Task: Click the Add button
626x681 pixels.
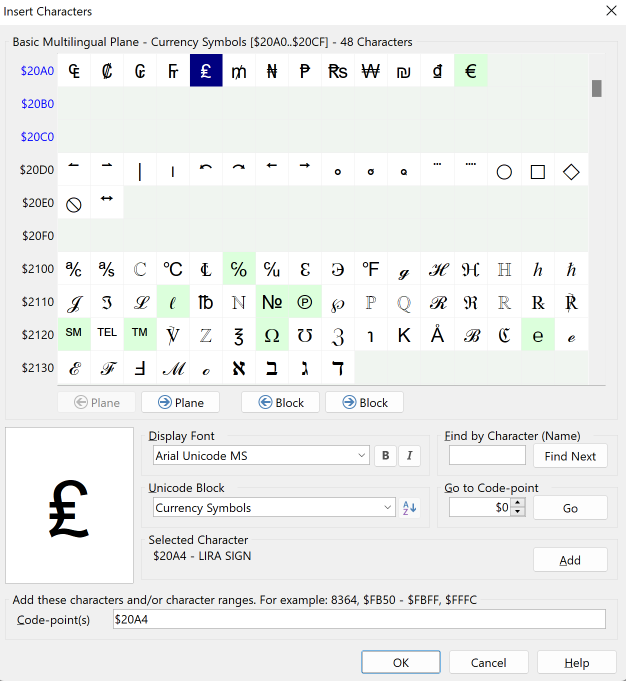Action: [570, 560]
